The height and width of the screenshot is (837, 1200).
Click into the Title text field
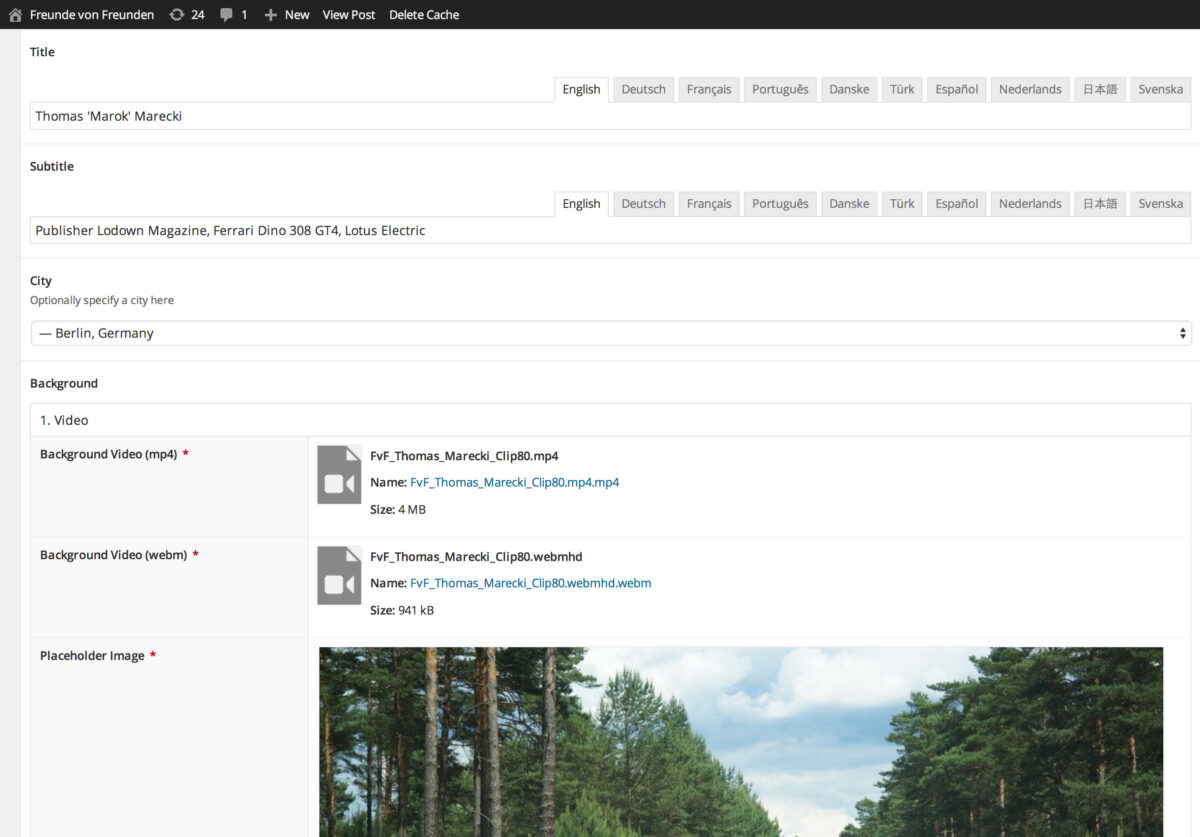point(610,116)
